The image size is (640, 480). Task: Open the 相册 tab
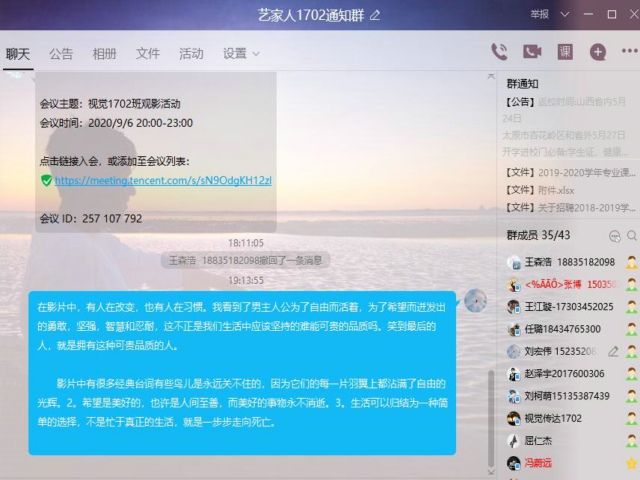[104, 53]
